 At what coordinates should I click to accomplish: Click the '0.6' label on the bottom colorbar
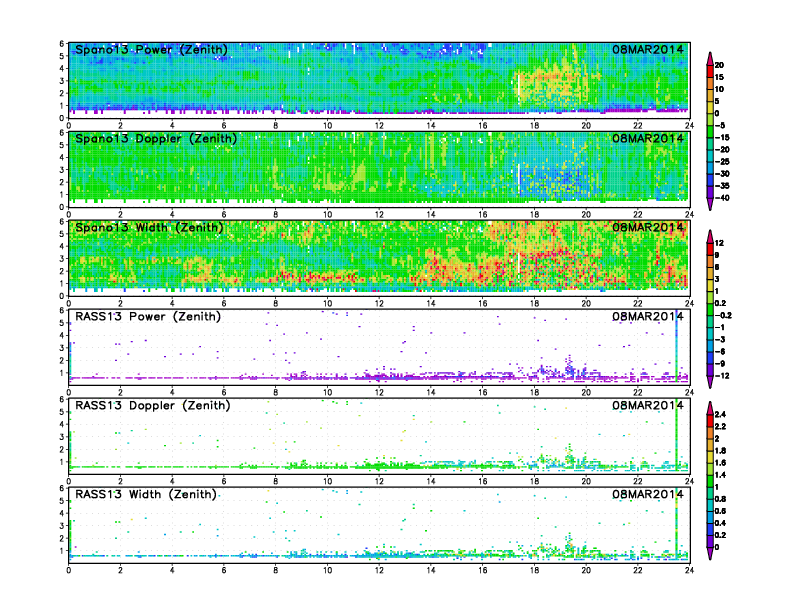point(720,511)
